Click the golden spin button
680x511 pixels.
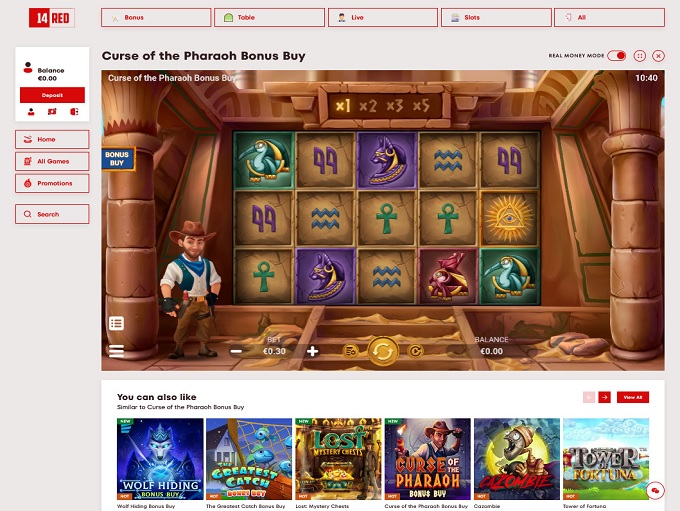pos(383,351)
